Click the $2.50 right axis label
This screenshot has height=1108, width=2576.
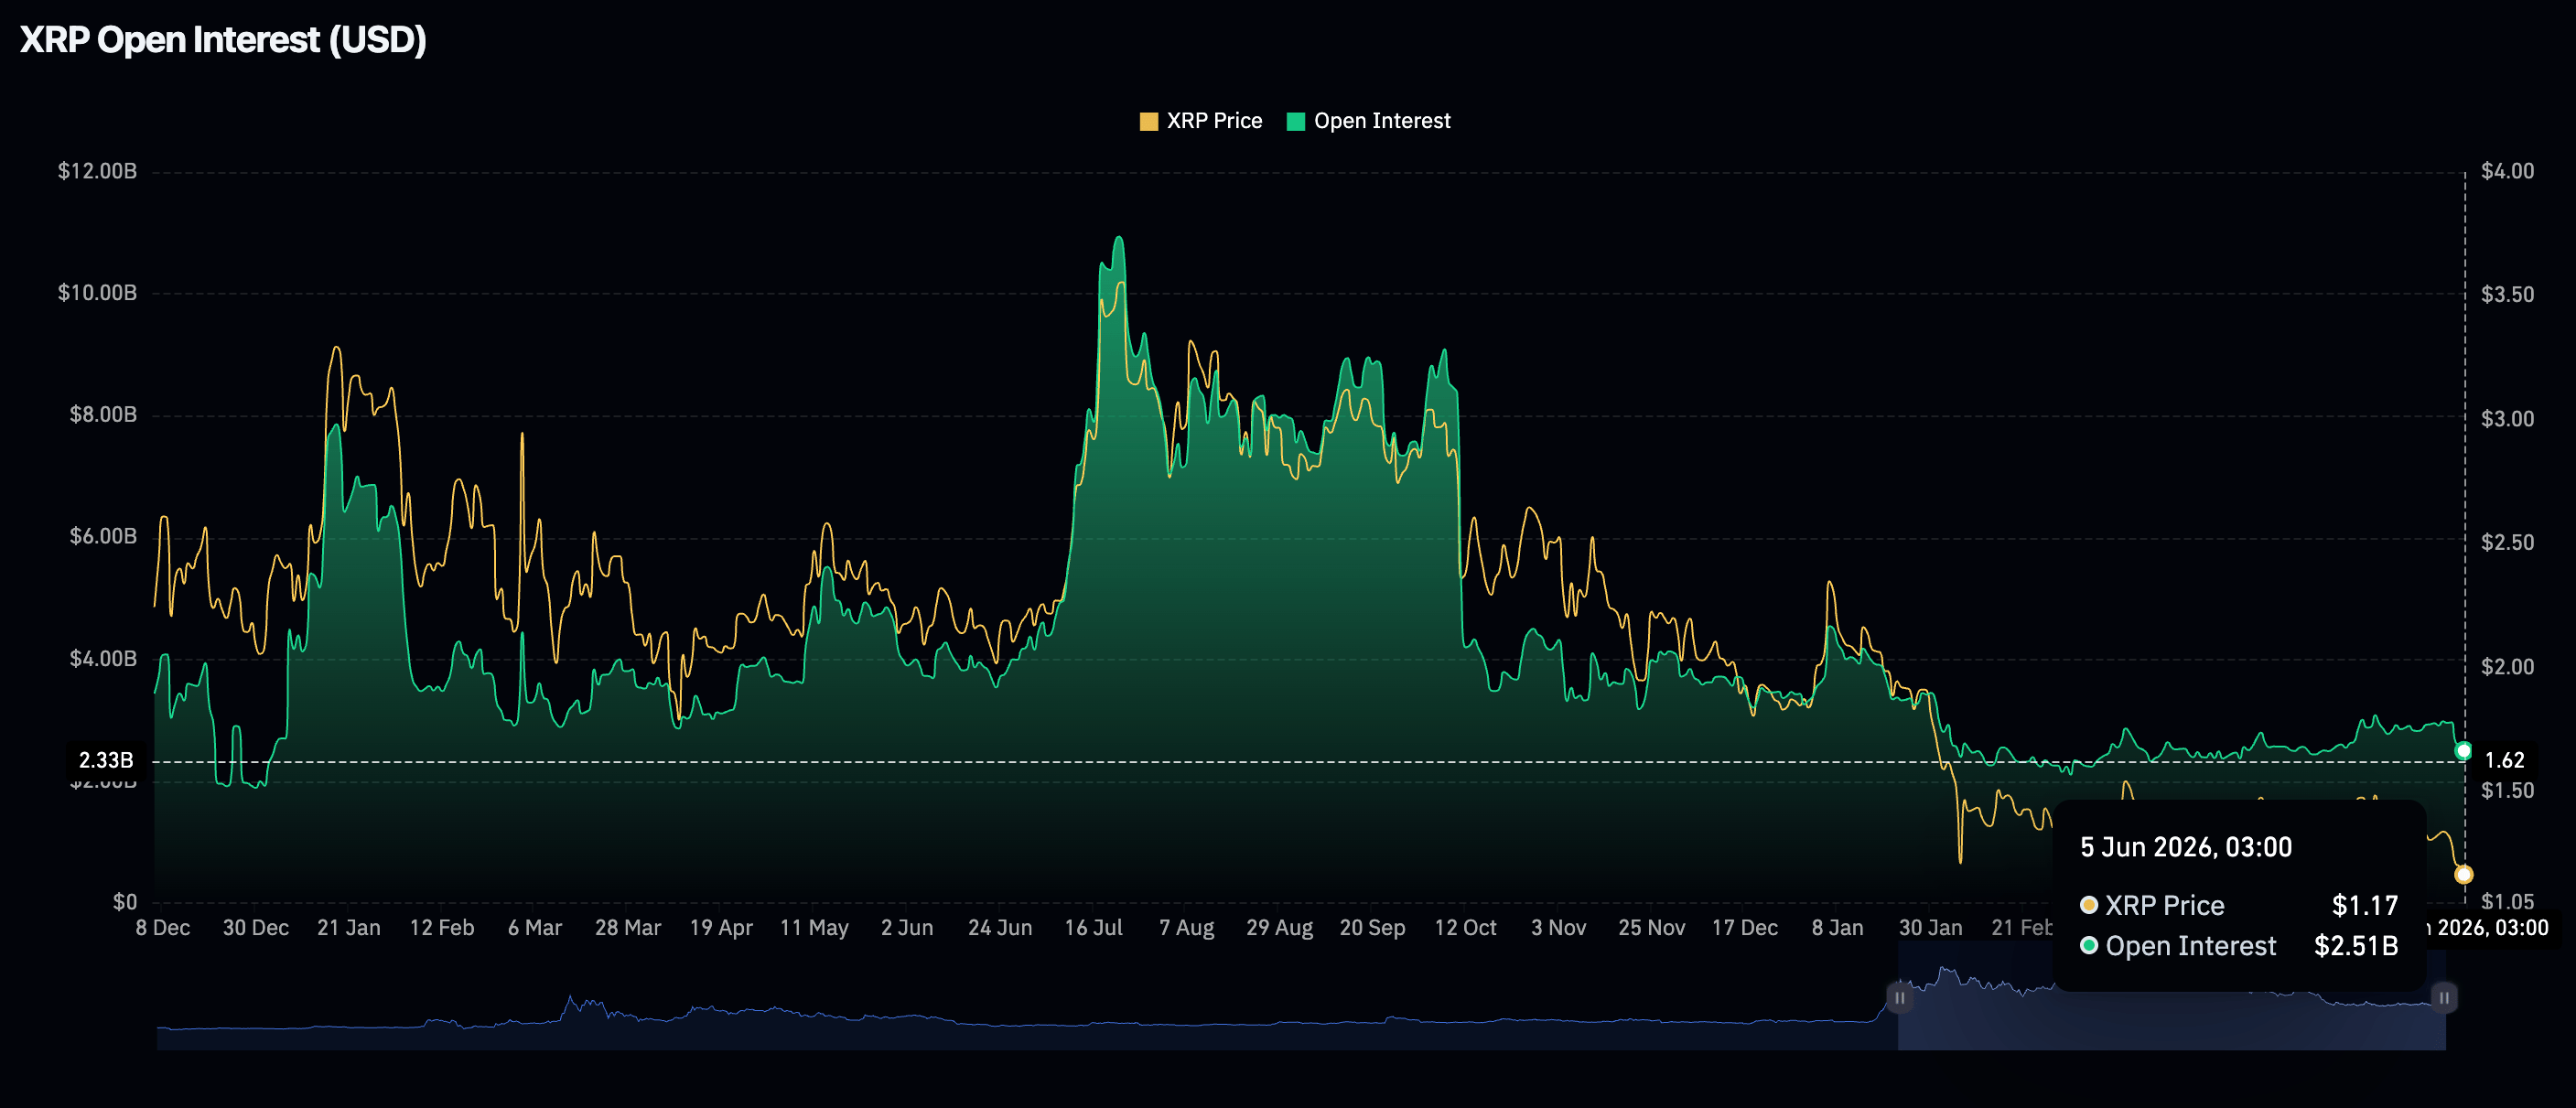(x=2508, y=543)
